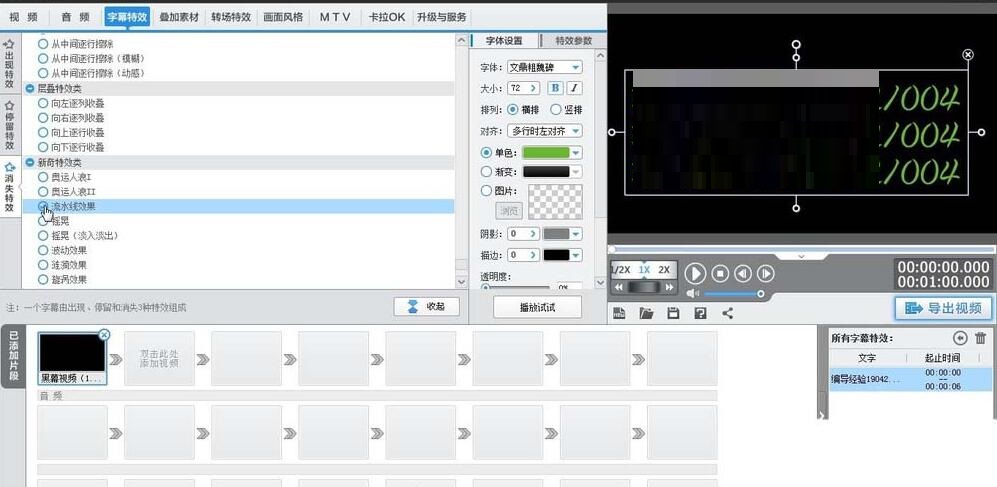Delete subtitle effect with trash icon
This screenshot has width=997, height=487.
[x=980, y=339]
